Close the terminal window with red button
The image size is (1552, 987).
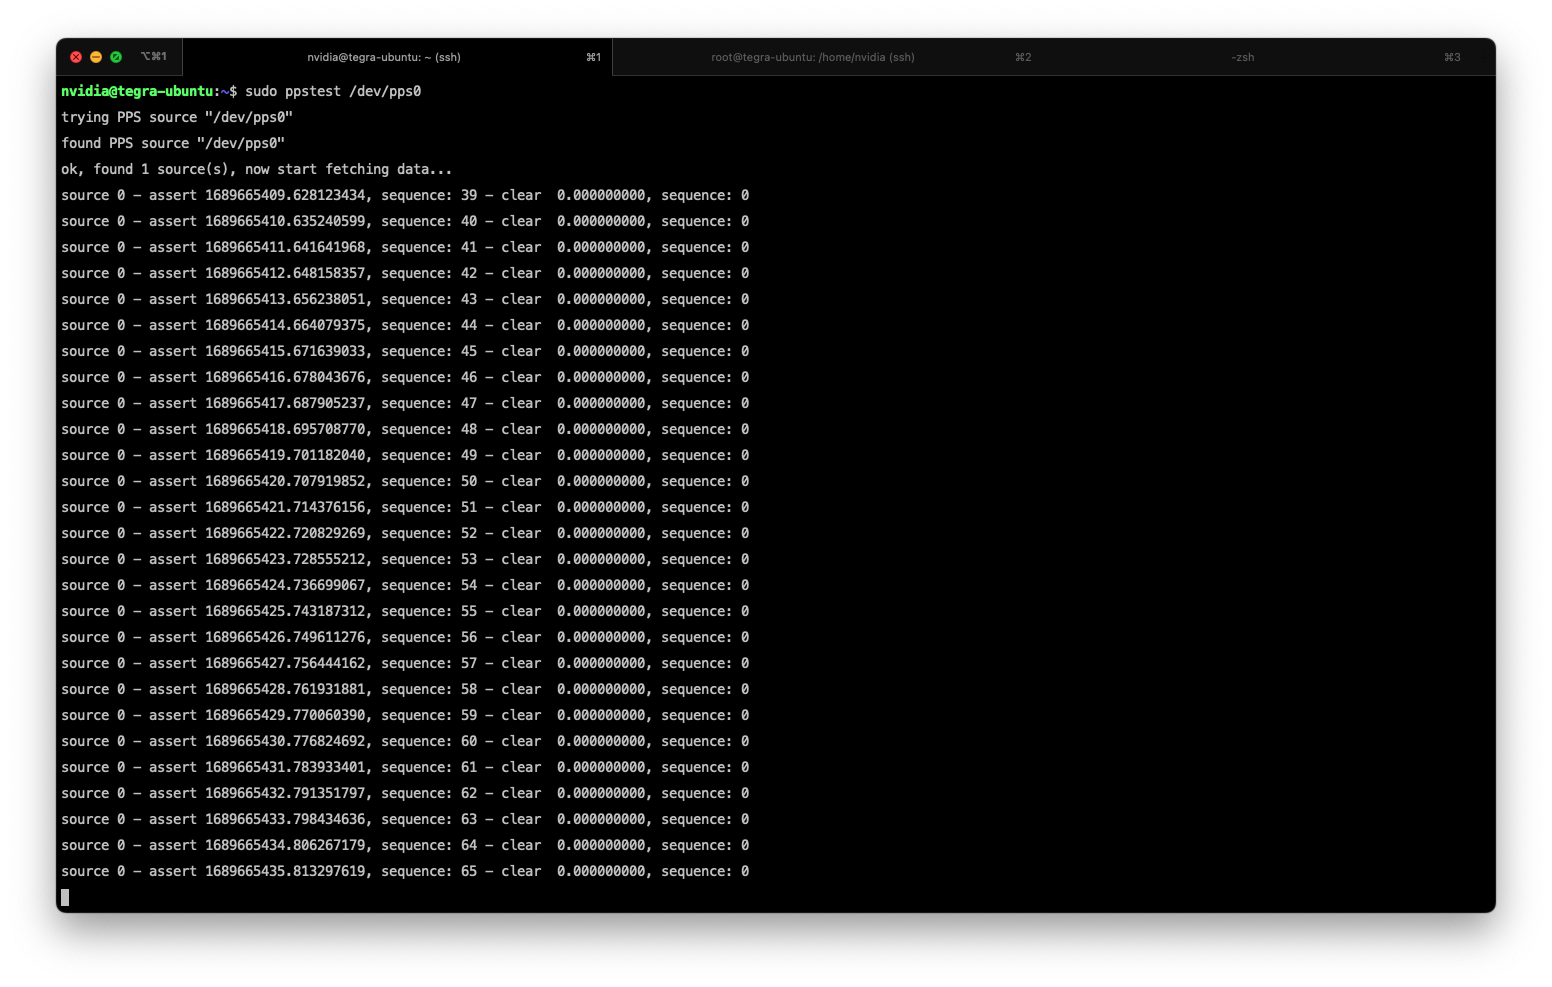pos(76,57)
